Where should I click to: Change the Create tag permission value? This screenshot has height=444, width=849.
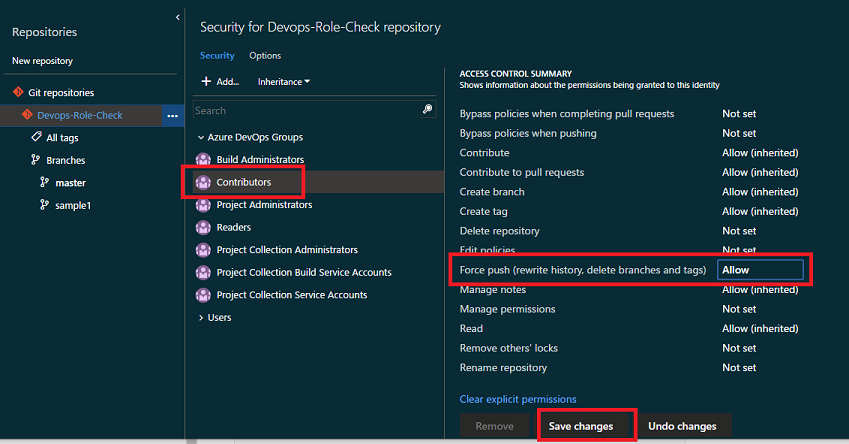(x=760, y=211)
